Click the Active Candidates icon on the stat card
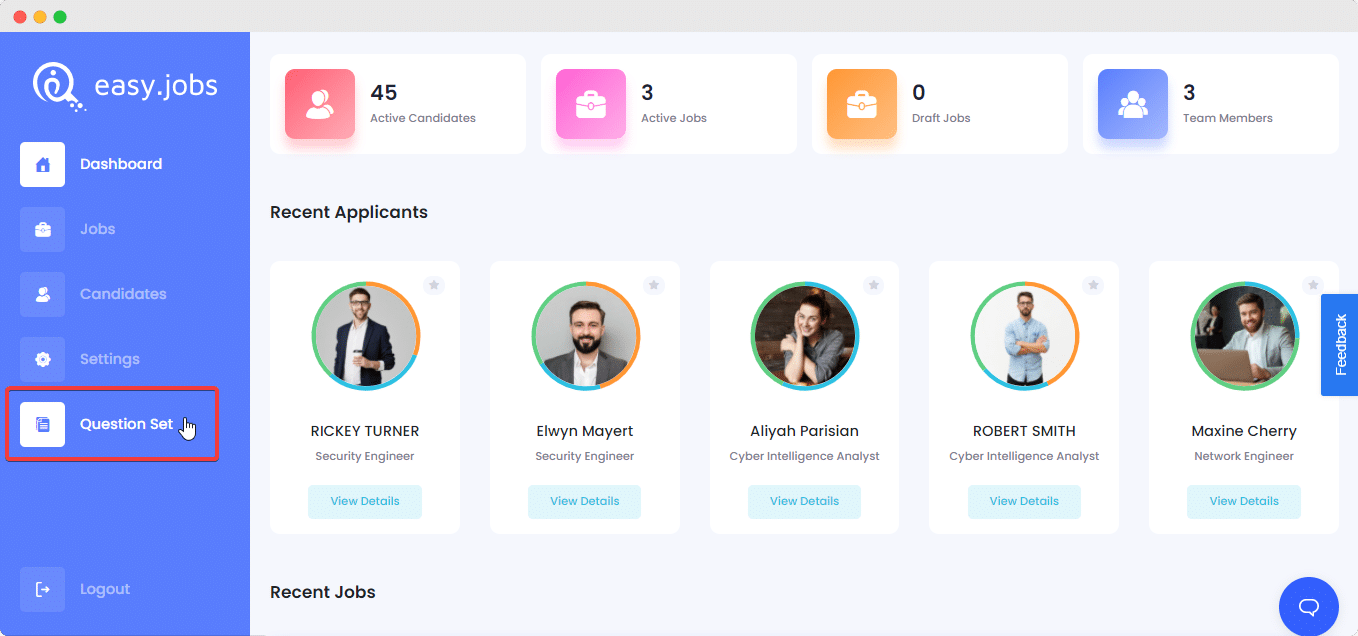The width and height of the screenshot is (1358, 636). point(319,103)
